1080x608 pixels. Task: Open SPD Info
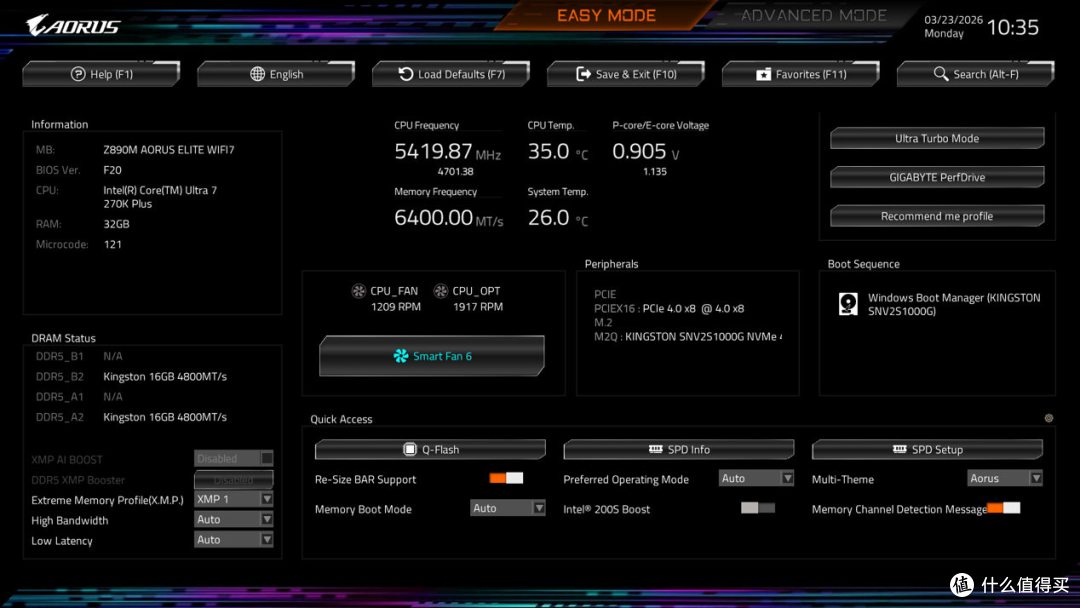point(678,450)
